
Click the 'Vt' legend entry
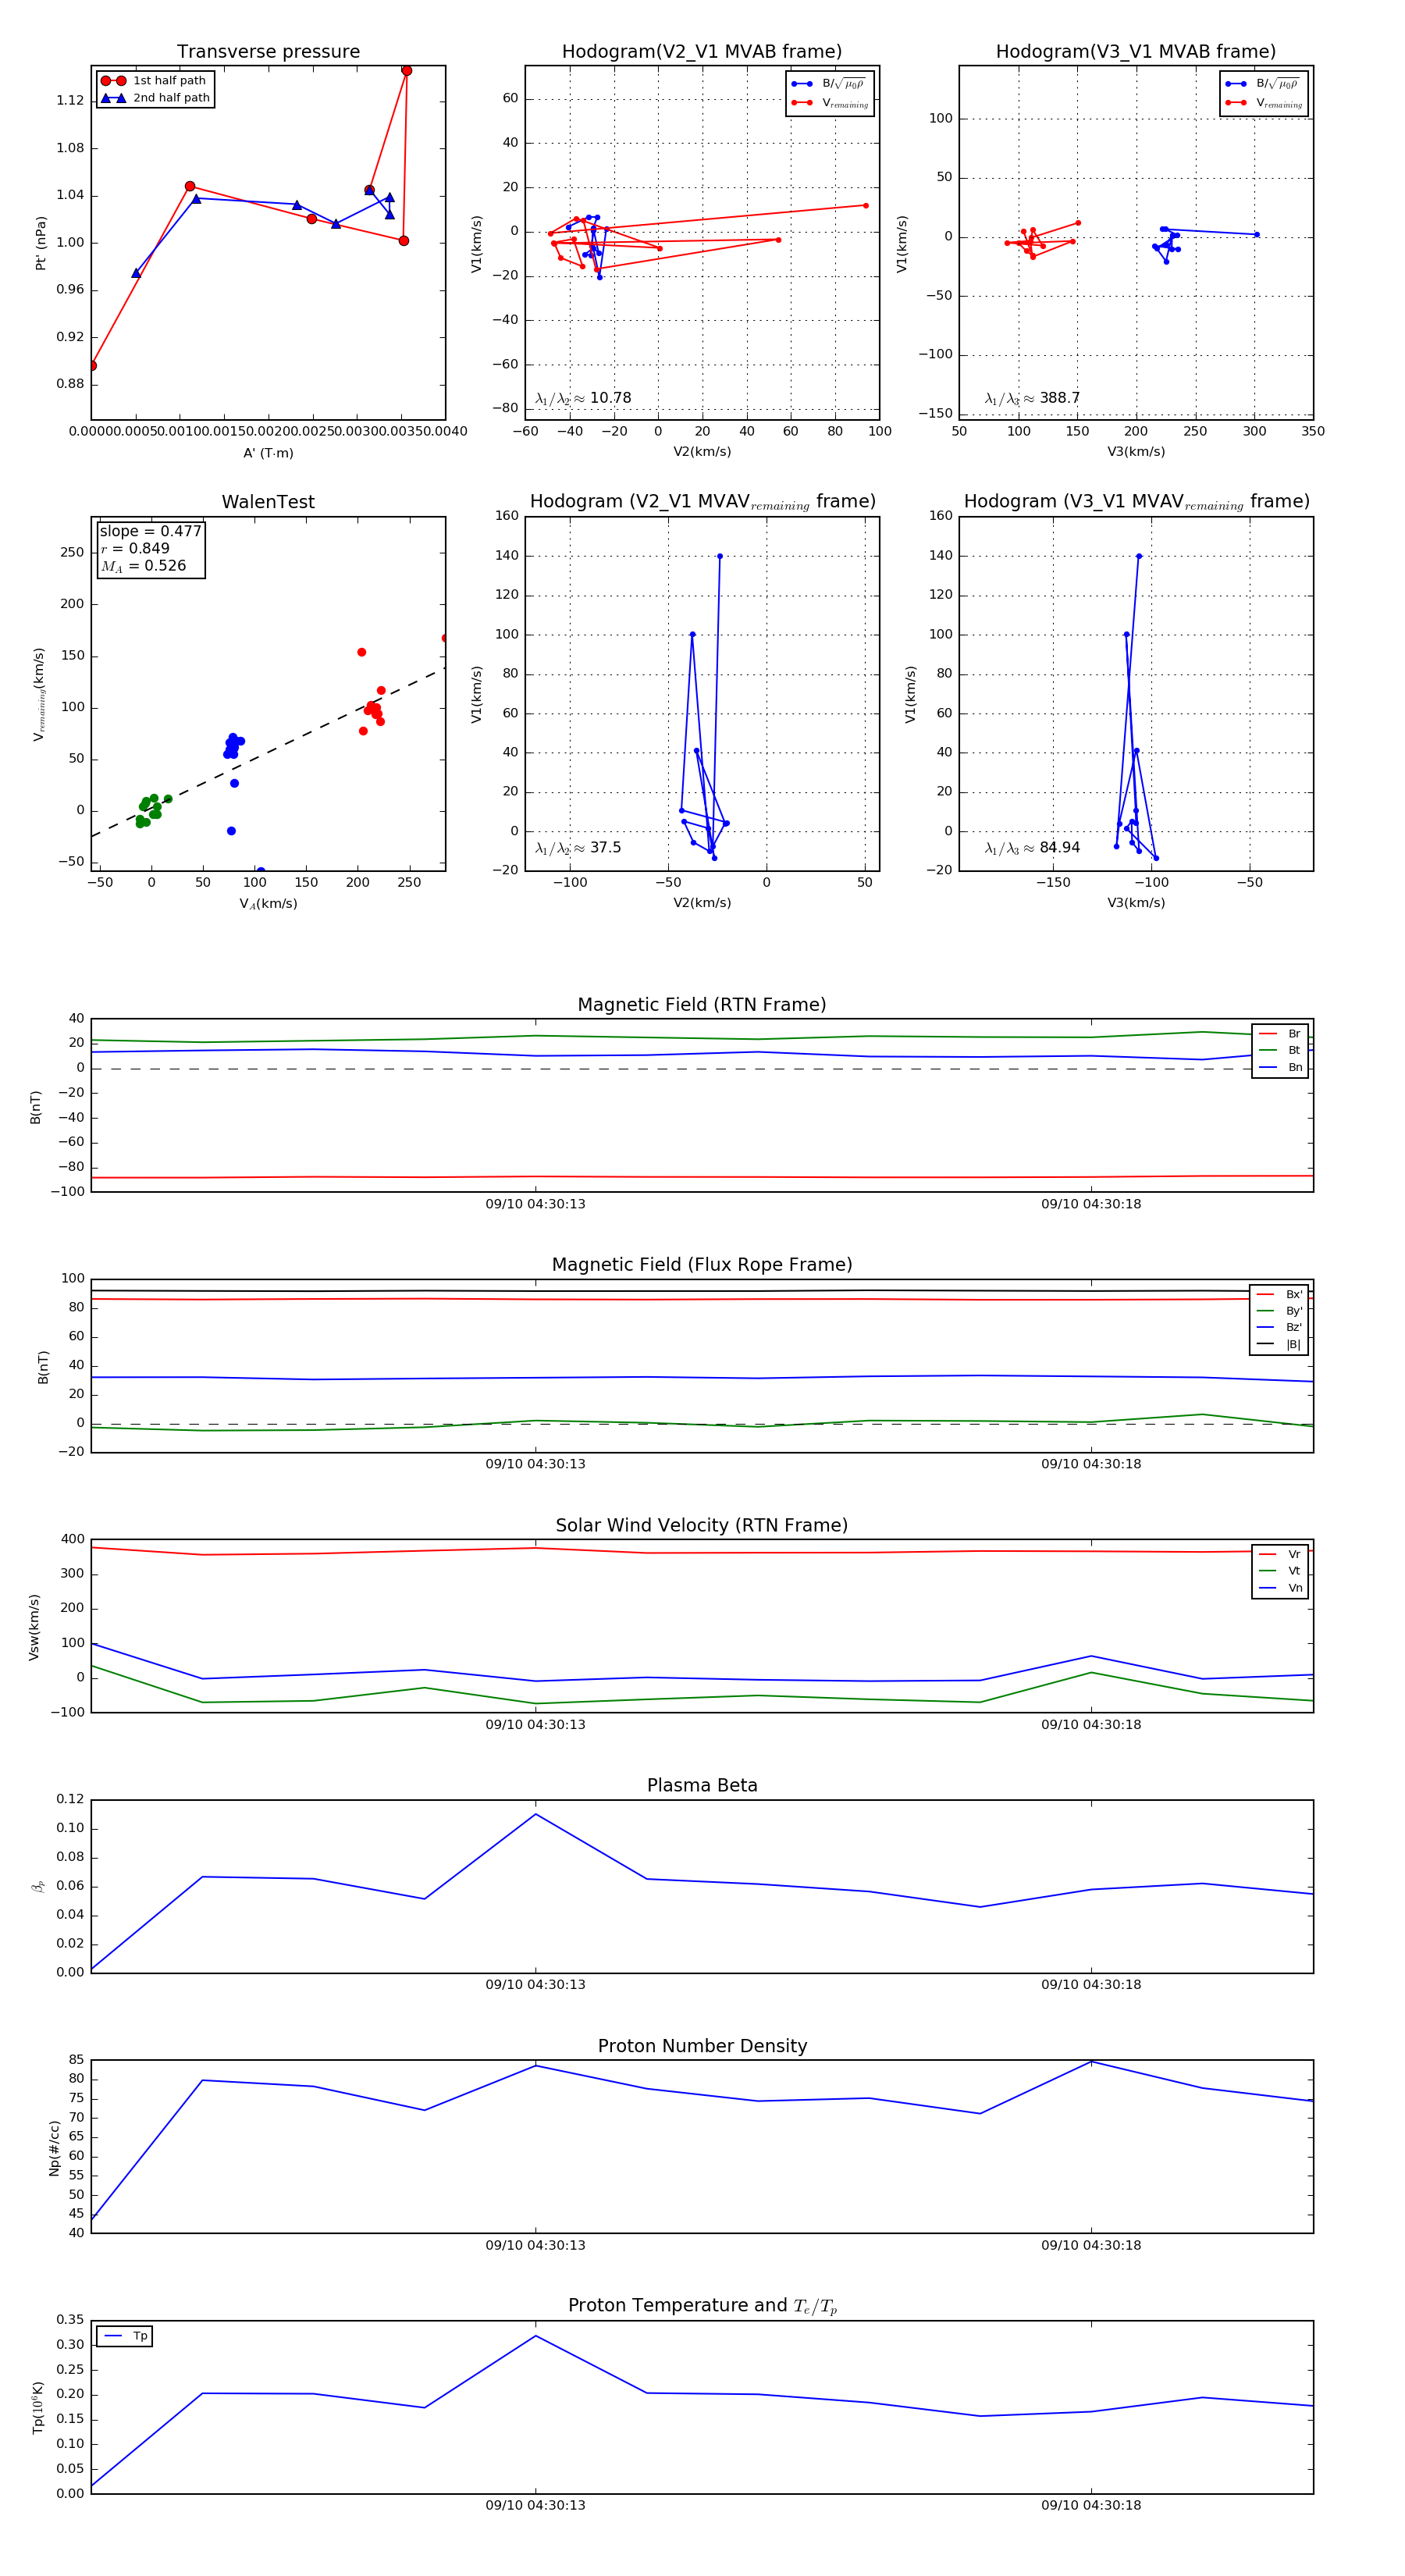[1280, 1571]
